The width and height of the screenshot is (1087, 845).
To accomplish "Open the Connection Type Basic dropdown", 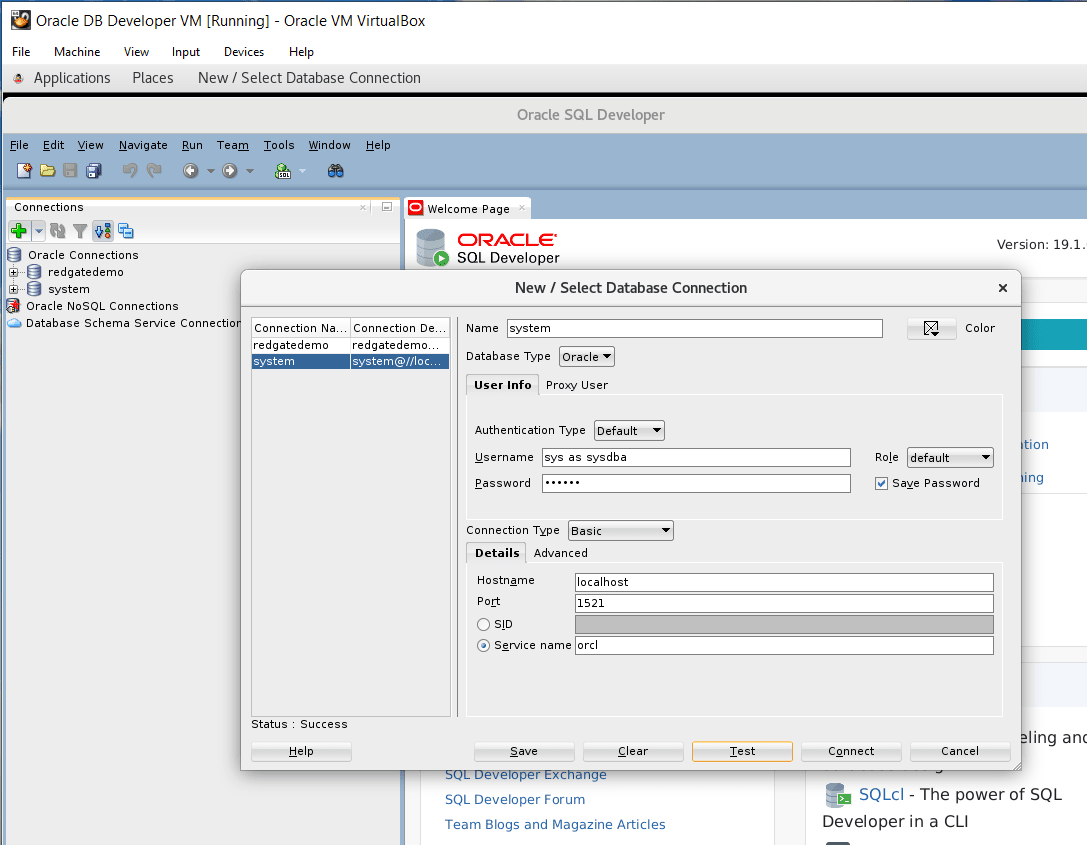I will pyautogui.click(x=620, y=531).
